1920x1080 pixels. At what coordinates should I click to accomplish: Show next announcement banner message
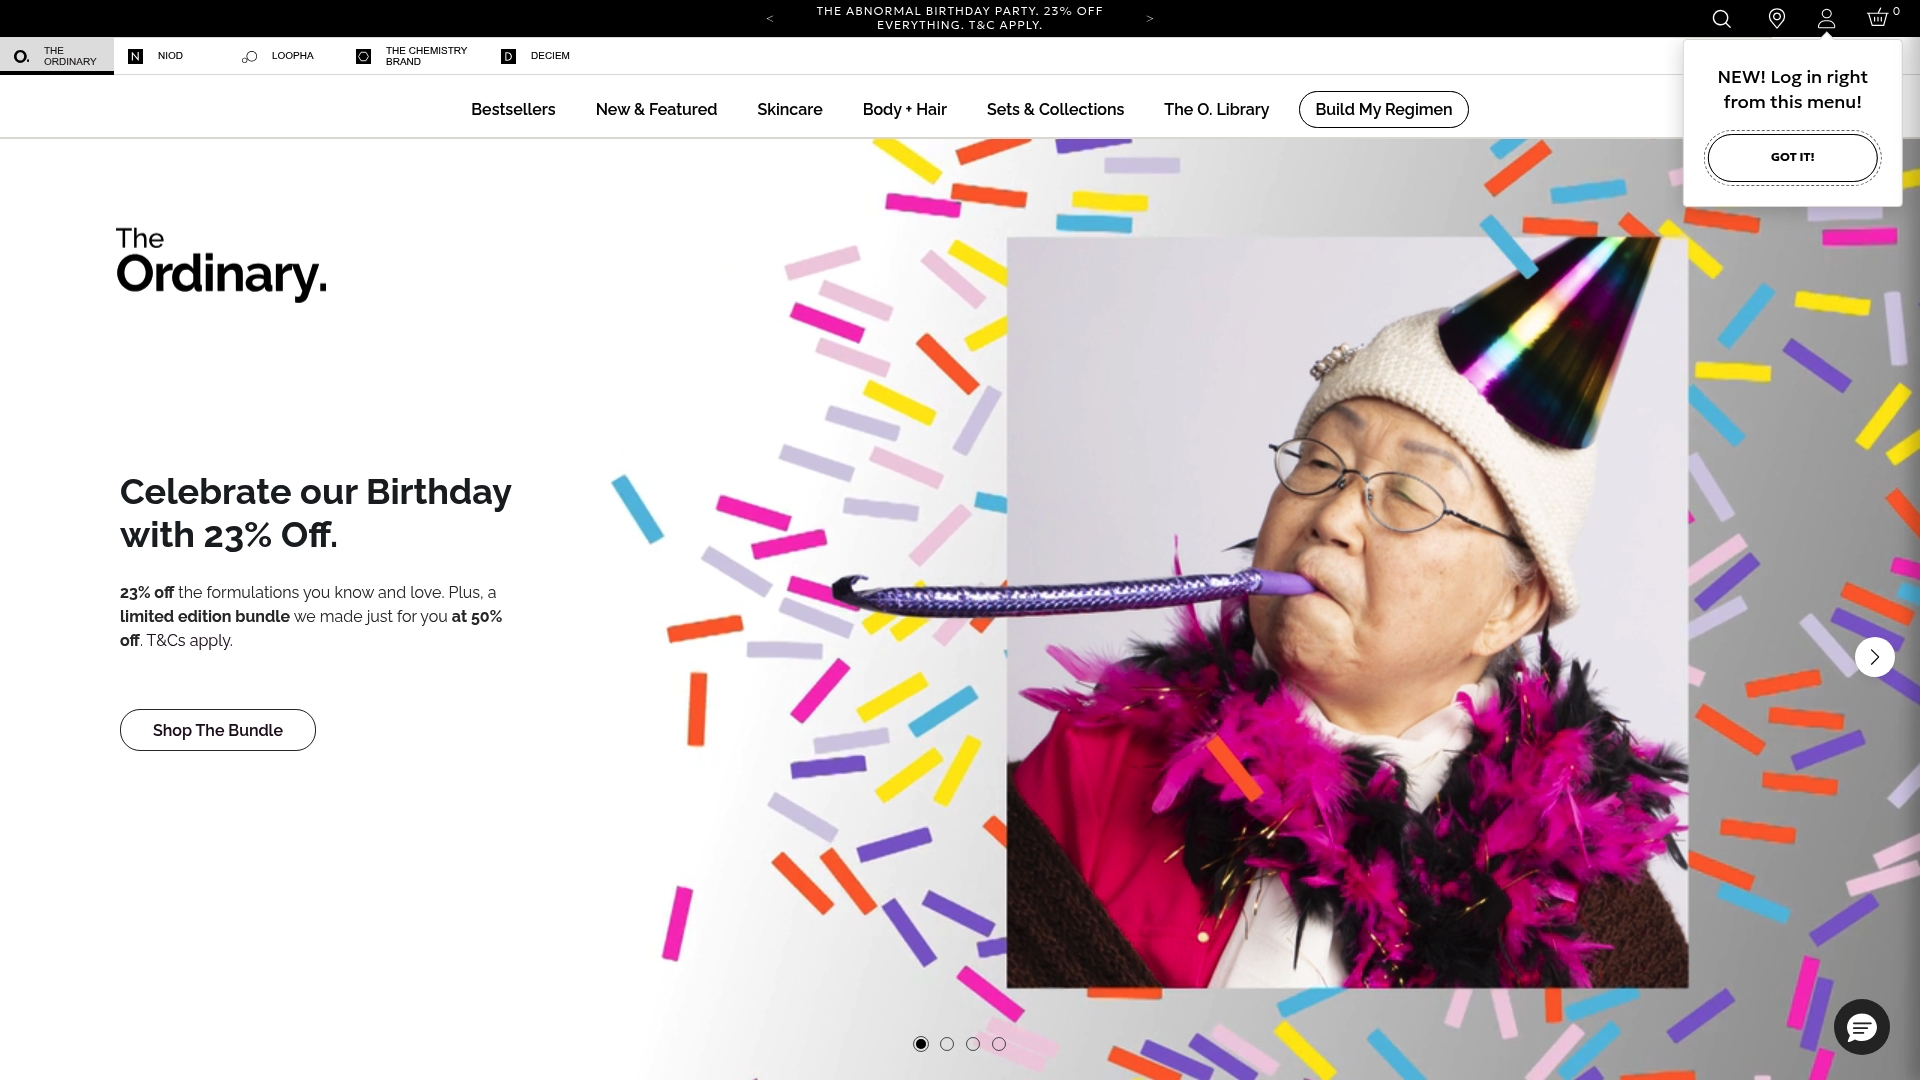1150,19
